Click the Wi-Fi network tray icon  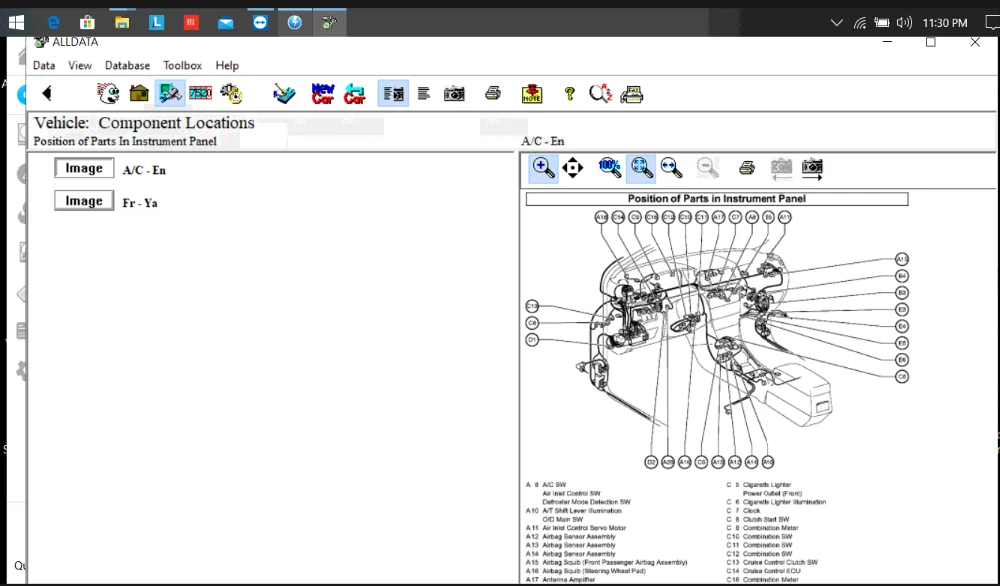coord(860,23)
